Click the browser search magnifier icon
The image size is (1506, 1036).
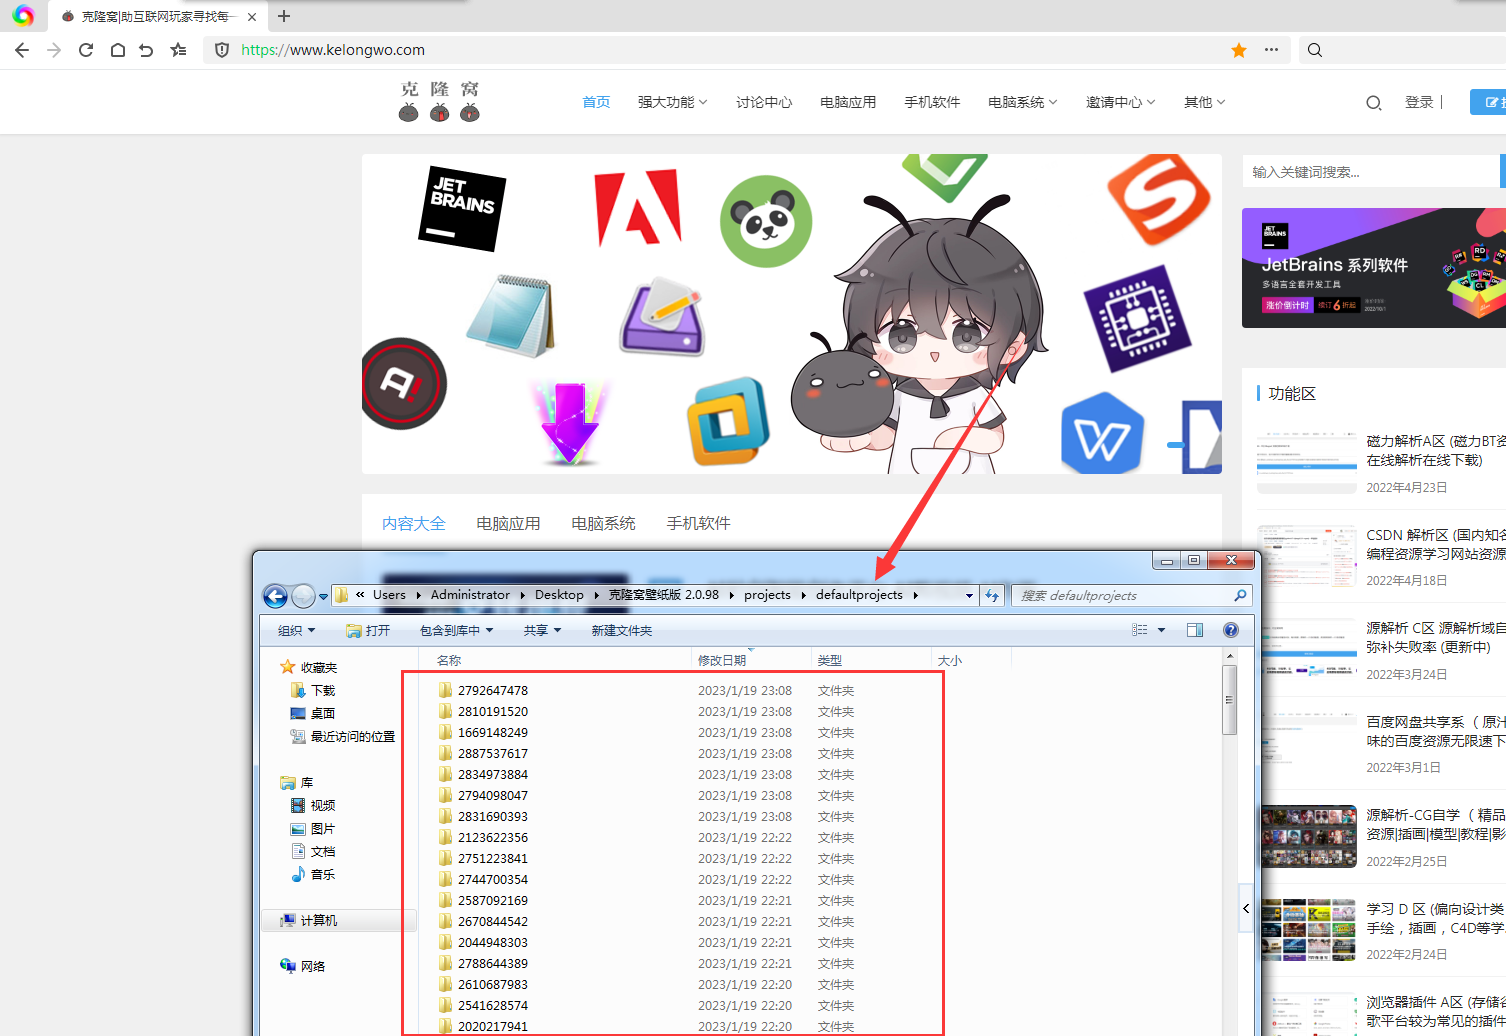coord(1315,50)
